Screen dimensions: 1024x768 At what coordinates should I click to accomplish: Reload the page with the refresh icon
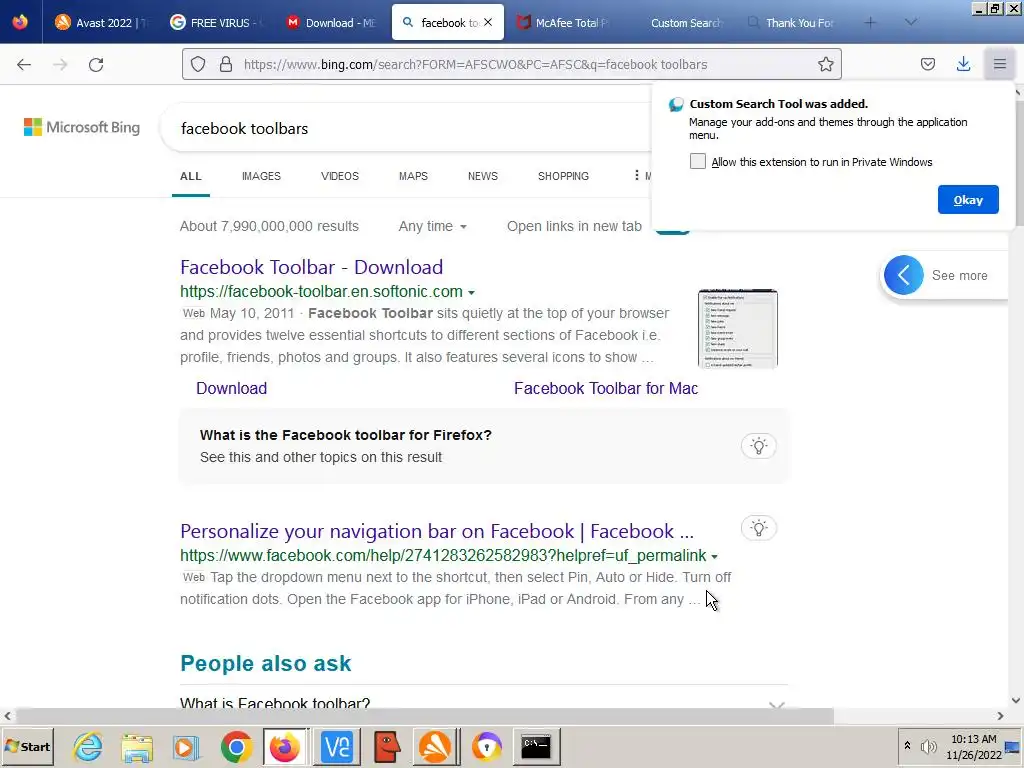click(96, 64)
